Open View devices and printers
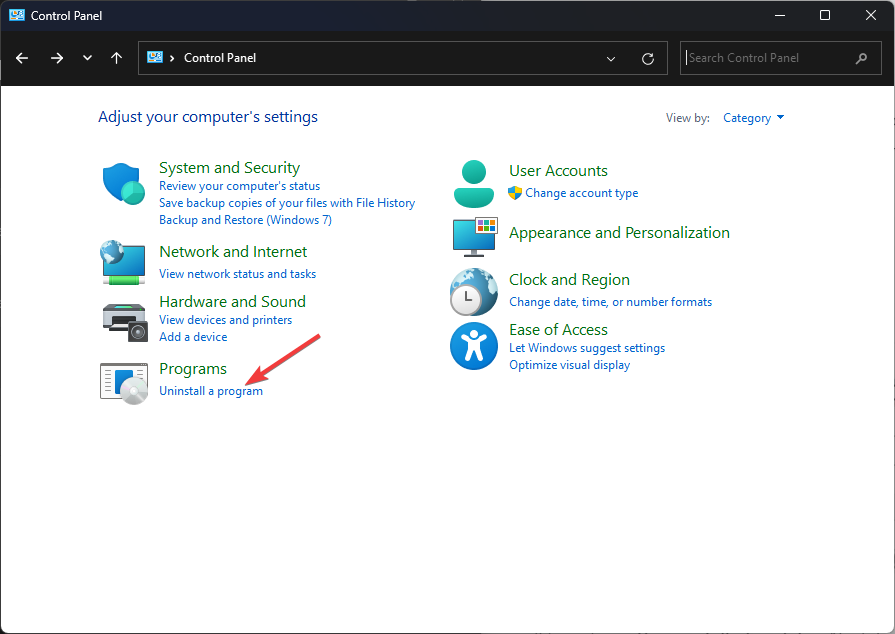Screen dimensions: 895x634 (225, 320)
